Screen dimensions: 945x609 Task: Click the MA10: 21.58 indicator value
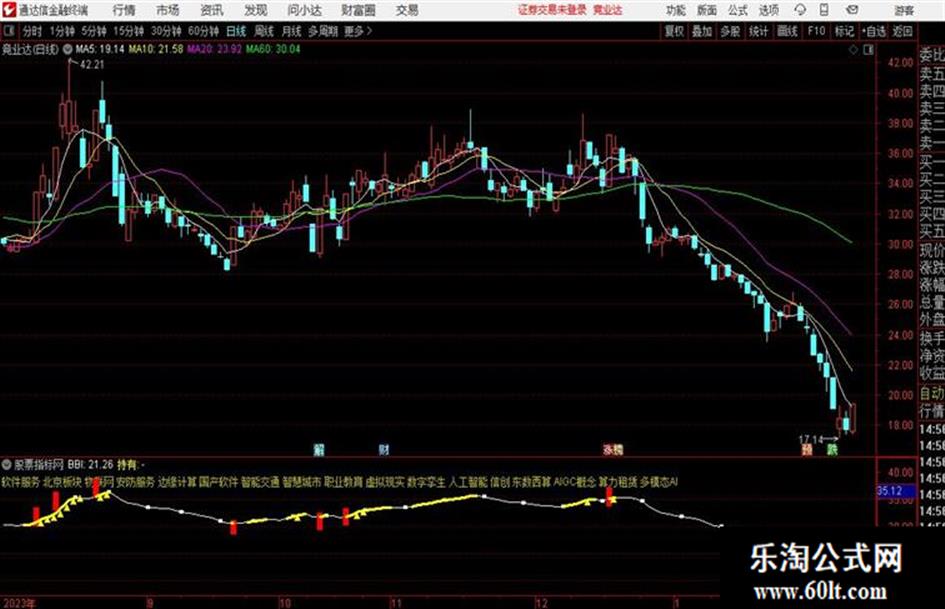(x=155, y=49)
